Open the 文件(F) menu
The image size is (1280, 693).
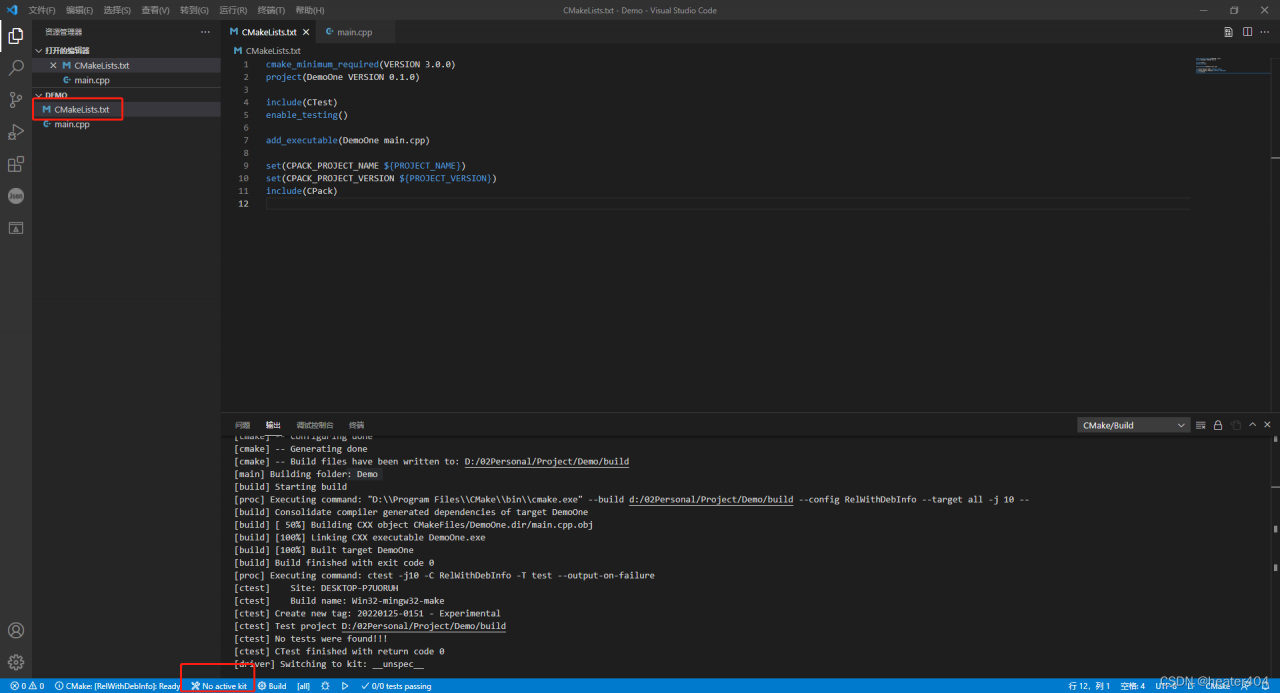pos(42,10)
